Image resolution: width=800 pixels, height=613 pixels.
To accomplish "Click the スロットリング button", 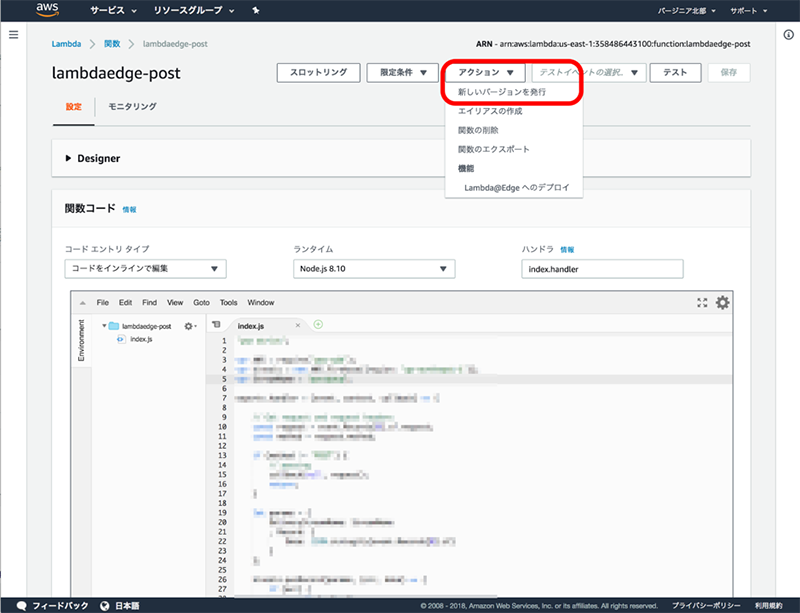I will (x=318, y=73).
